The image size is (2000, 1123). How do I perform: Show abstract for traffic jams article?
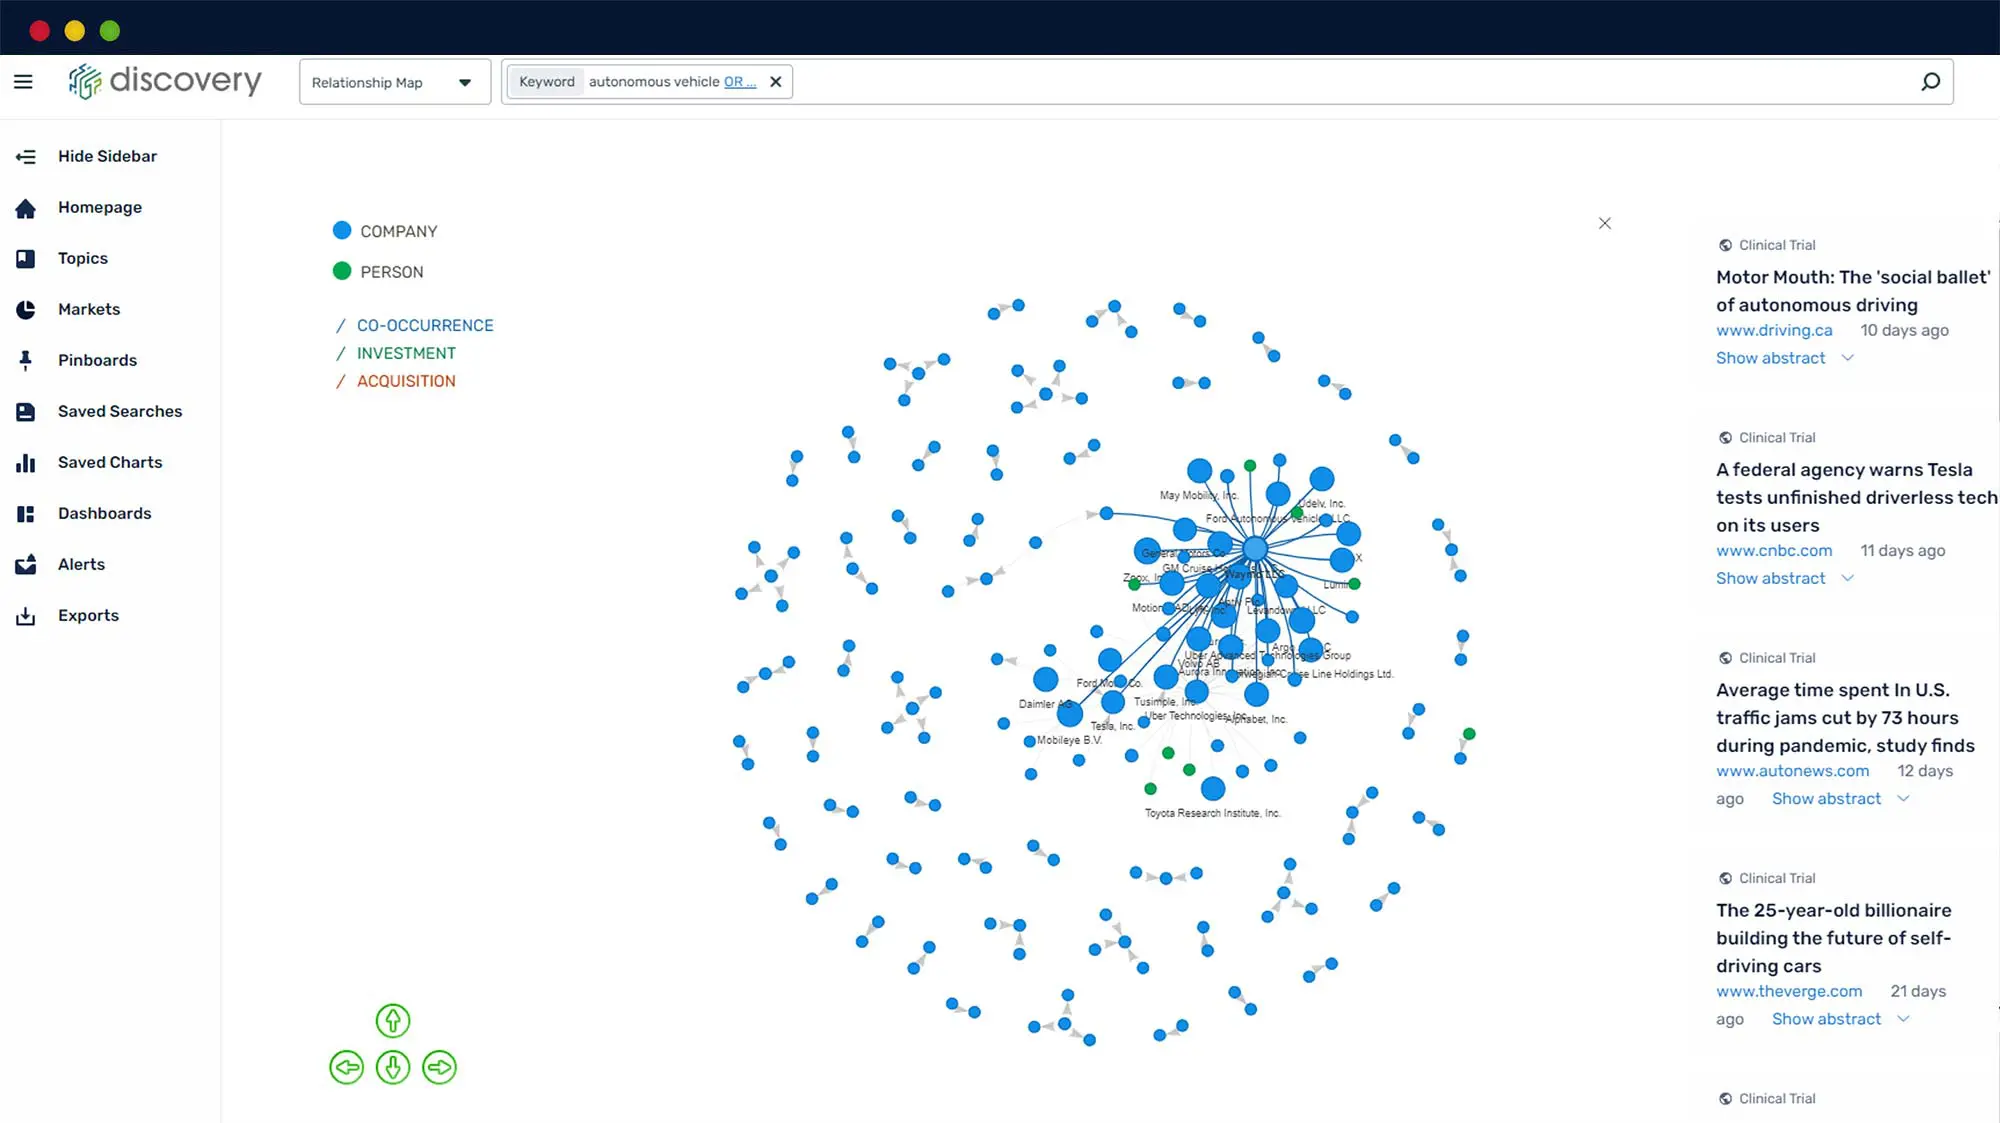[1841, 799]
